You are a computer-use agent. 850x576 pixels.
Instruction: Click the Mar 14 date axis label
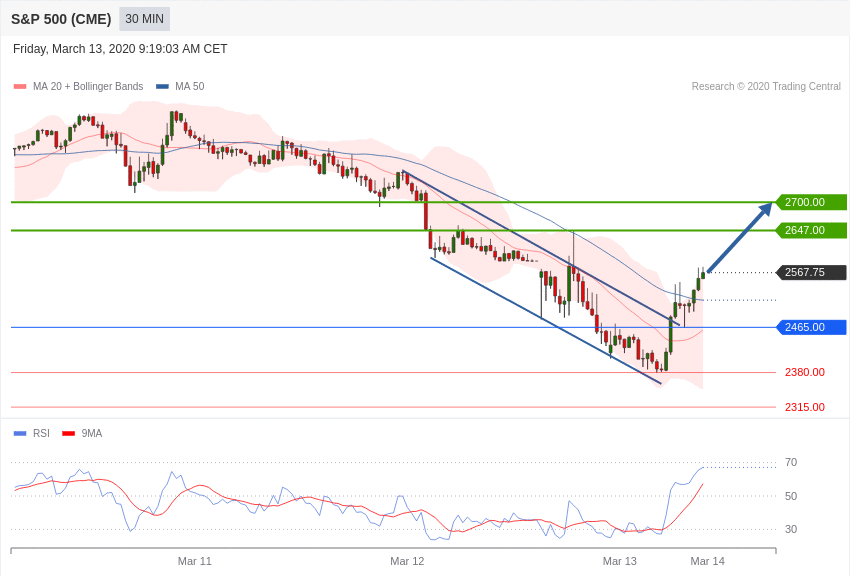coord(707,561)
